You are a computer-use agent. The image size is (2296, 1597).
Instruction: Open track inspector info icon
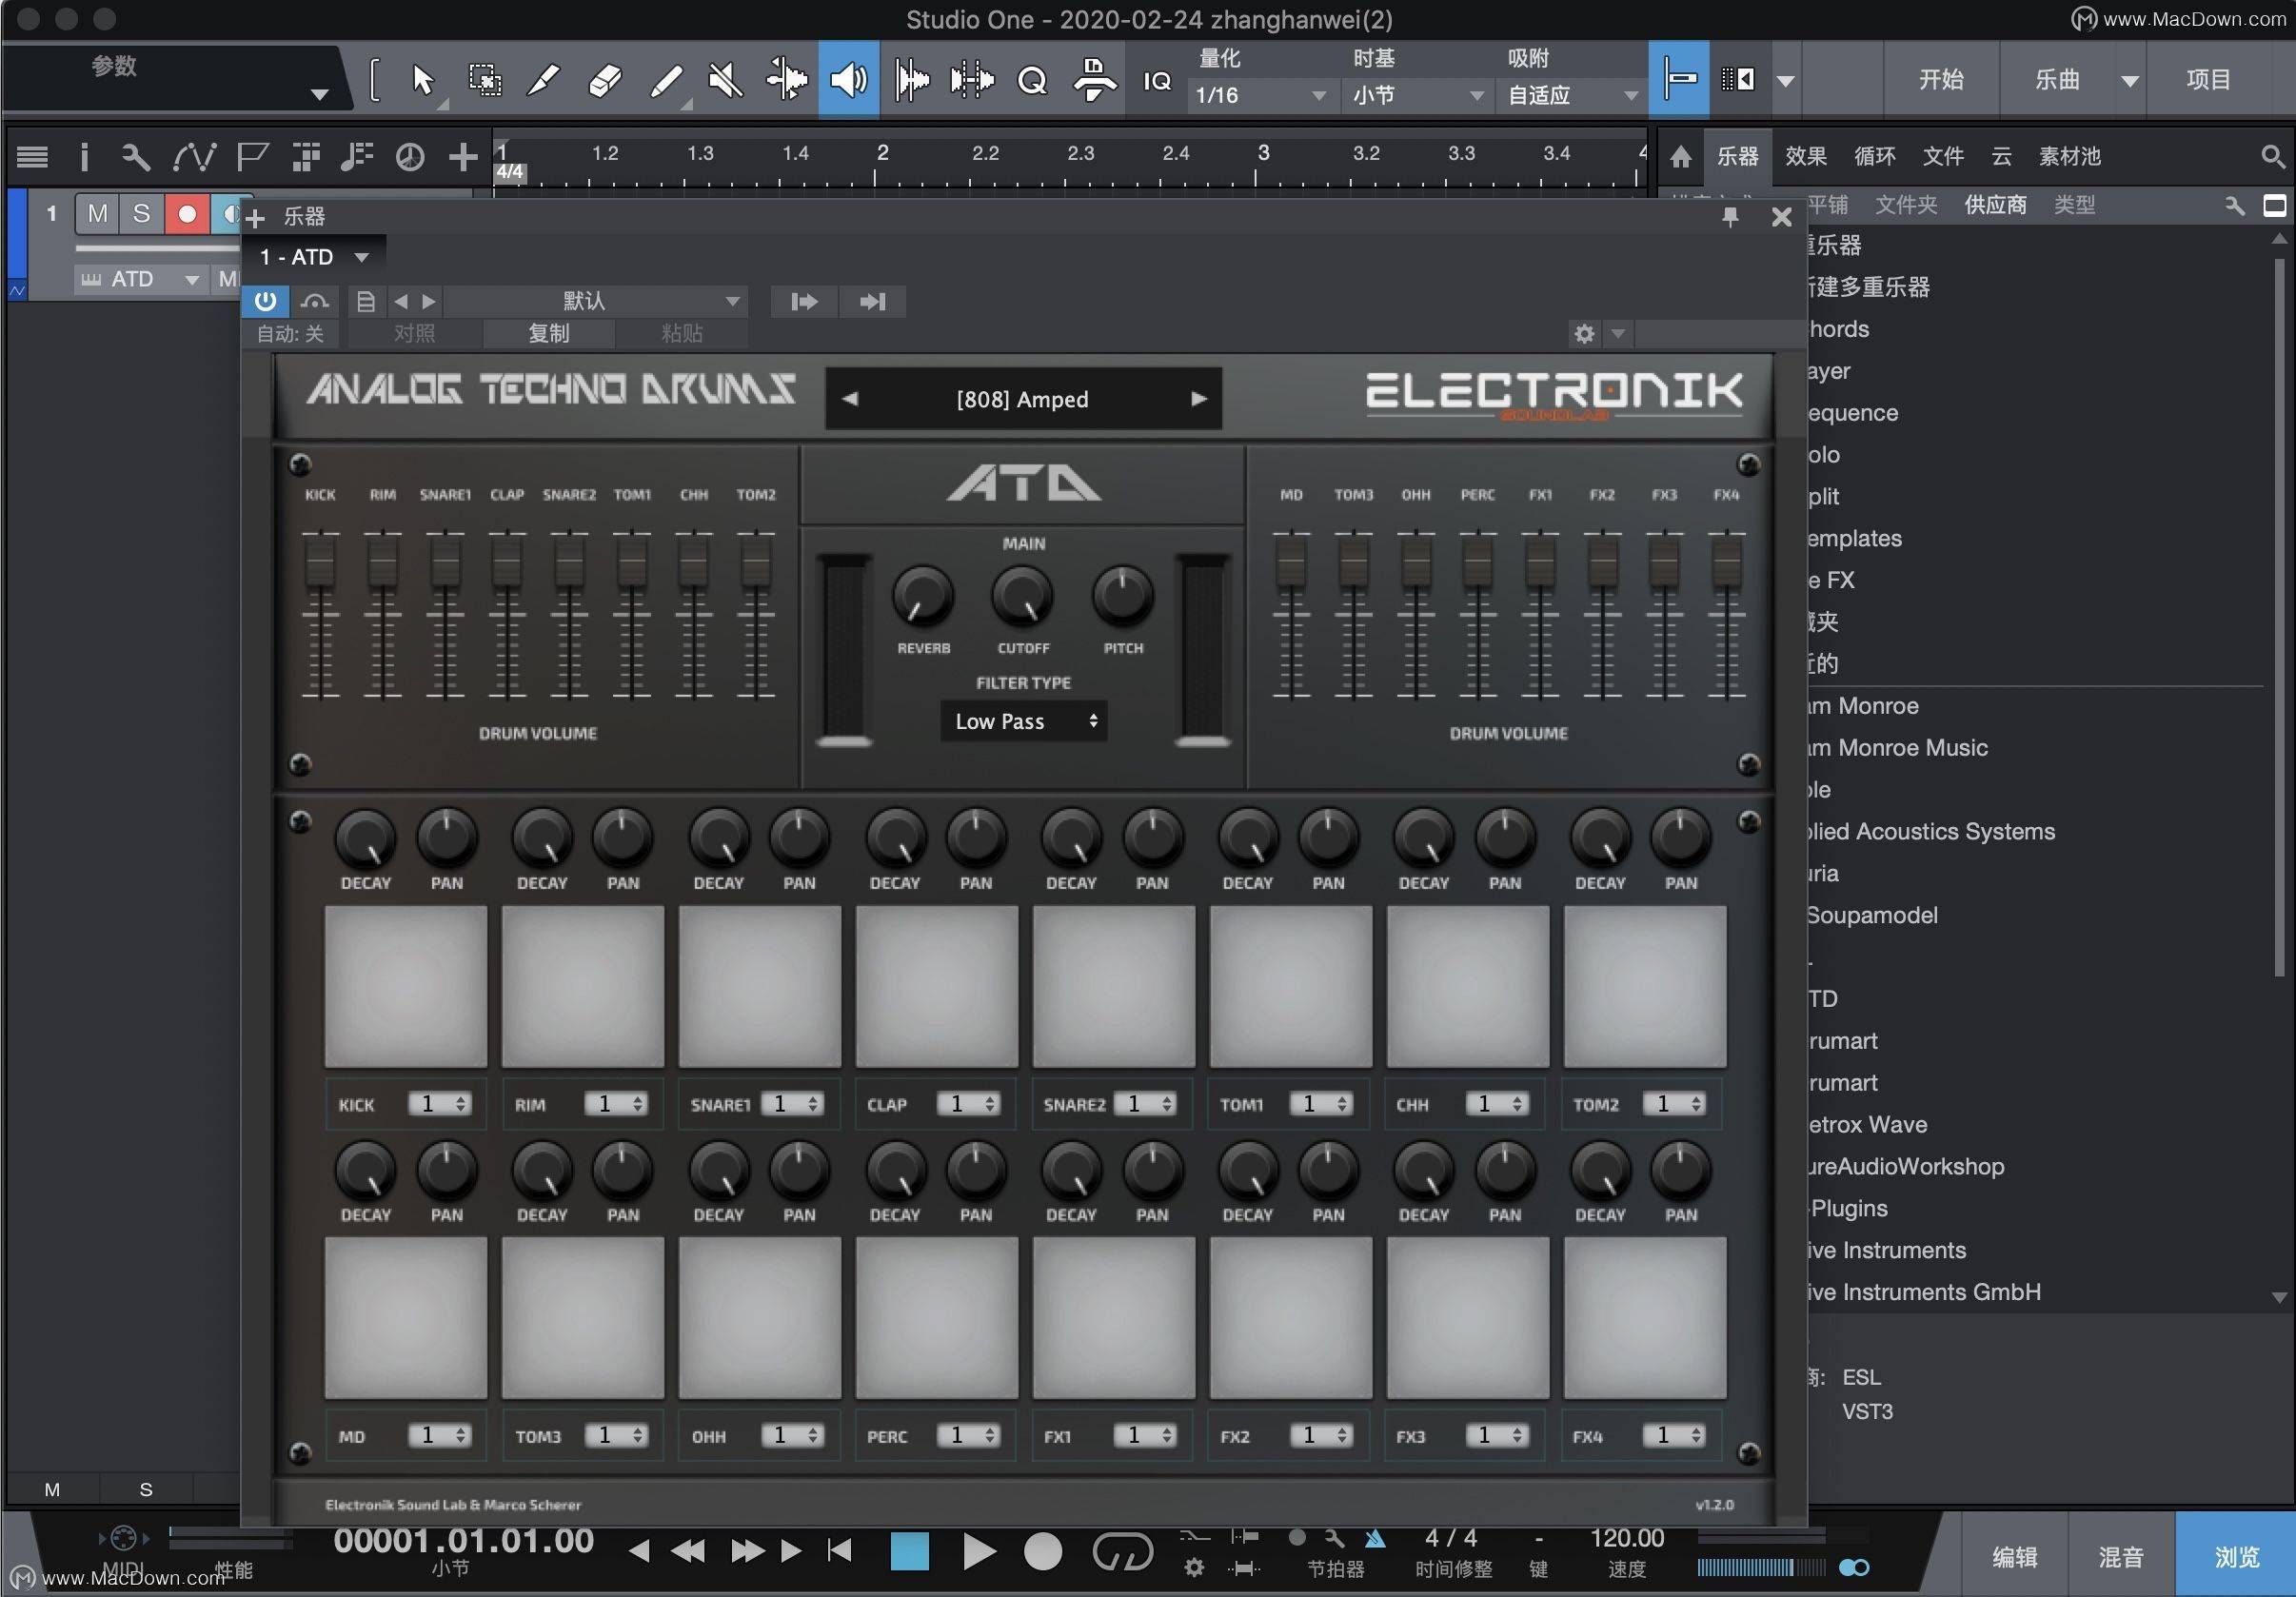(x=85, y=157)
